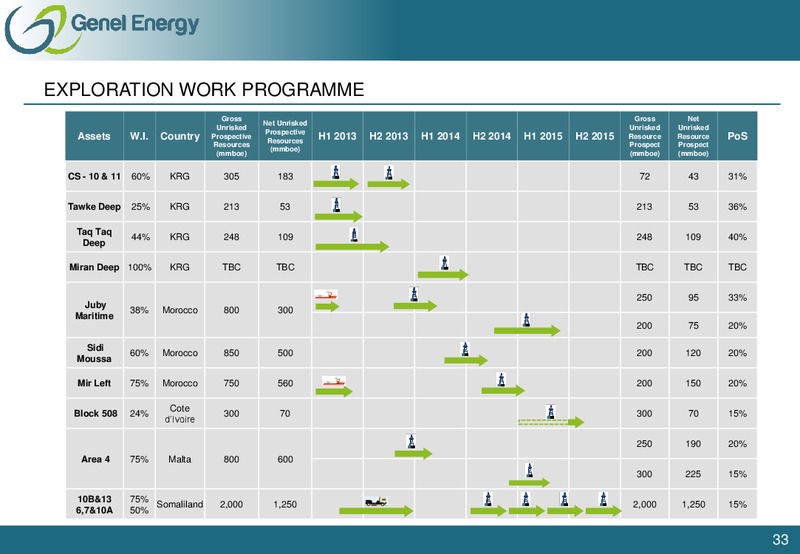Click the dashed green arrow in Block 508 row
This screenshot has width=800, height=554.
[551, 422]
